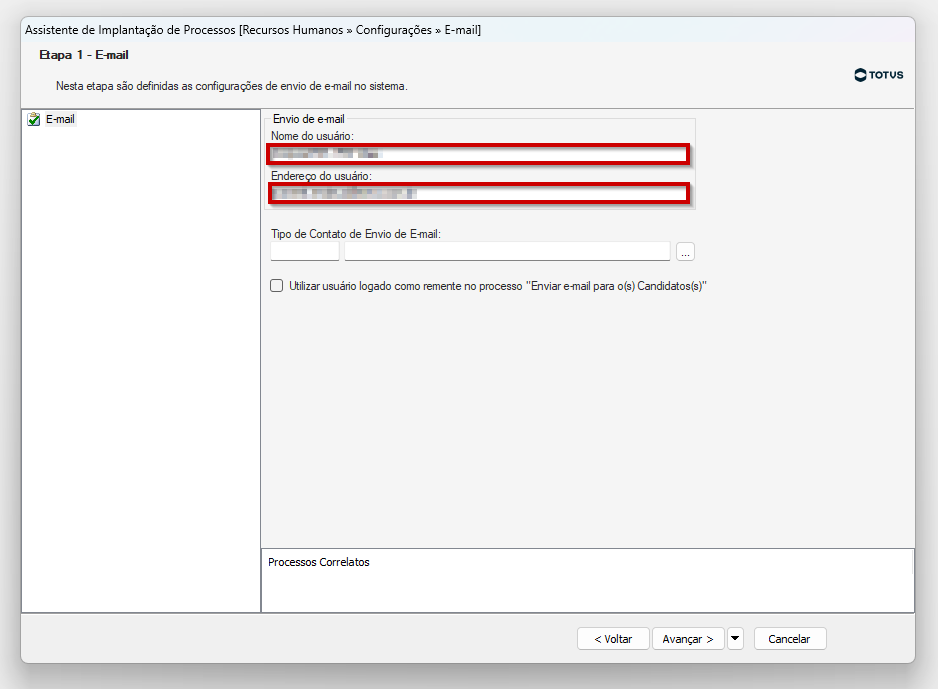Select the E-mail item in the left tree
Screen dimensions: 938x689
pos(60,119)
